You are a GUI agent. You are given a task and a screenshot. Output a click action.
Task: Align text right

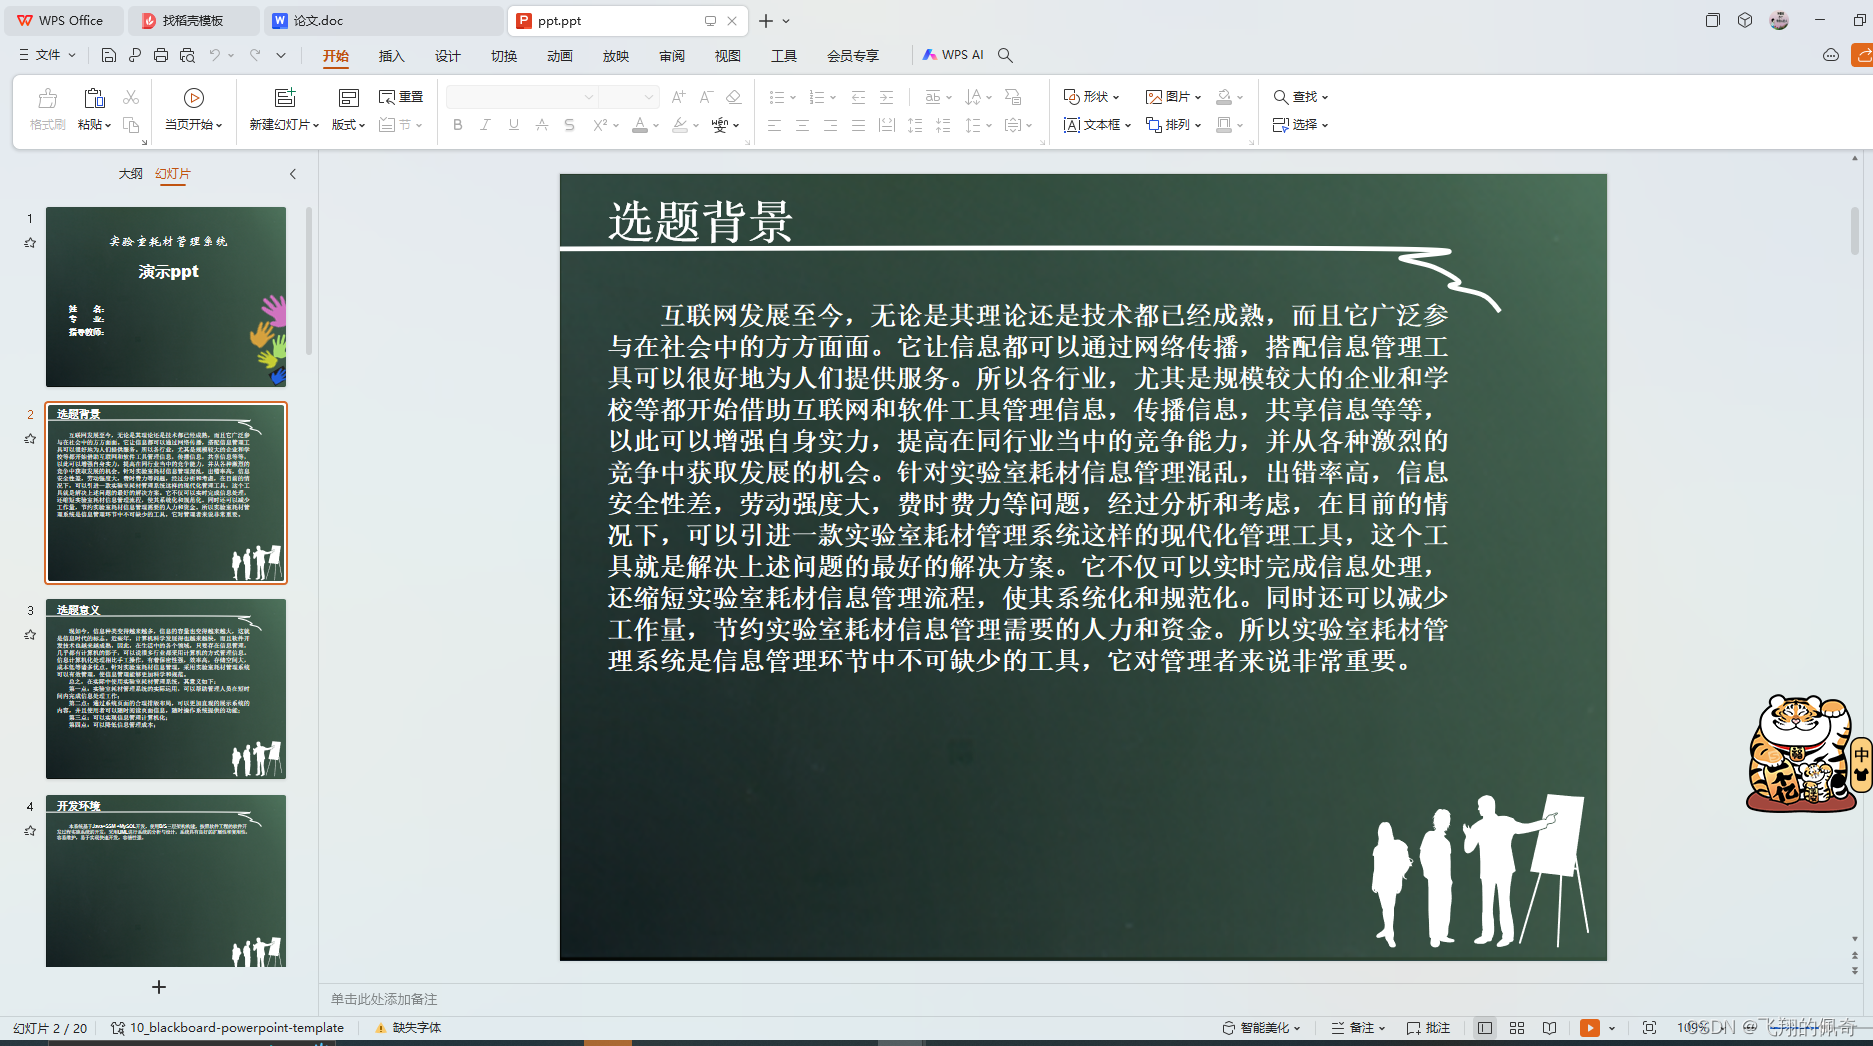click(830, 125)
